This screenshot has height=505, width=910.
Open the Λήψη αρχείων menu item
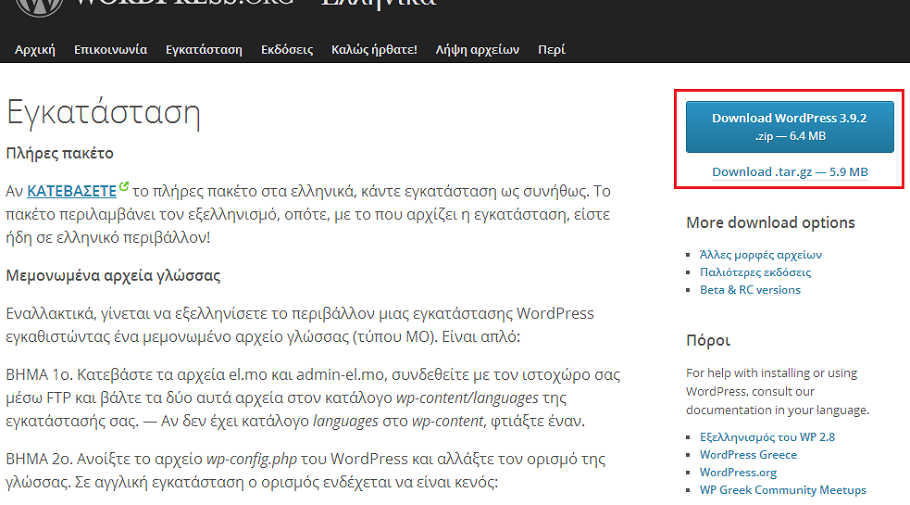click(x=477, y=50)
